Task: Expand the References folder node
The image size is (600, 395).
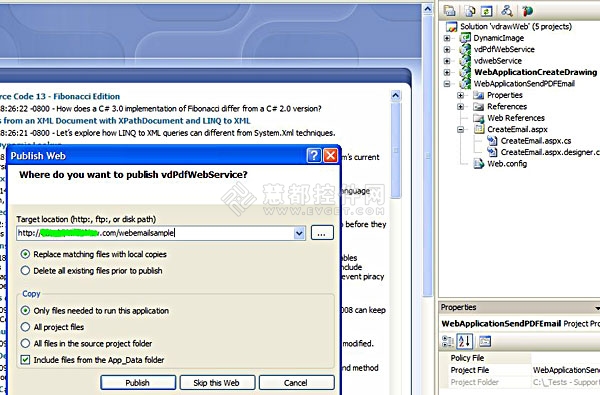Action: click(x=461, y=107)
